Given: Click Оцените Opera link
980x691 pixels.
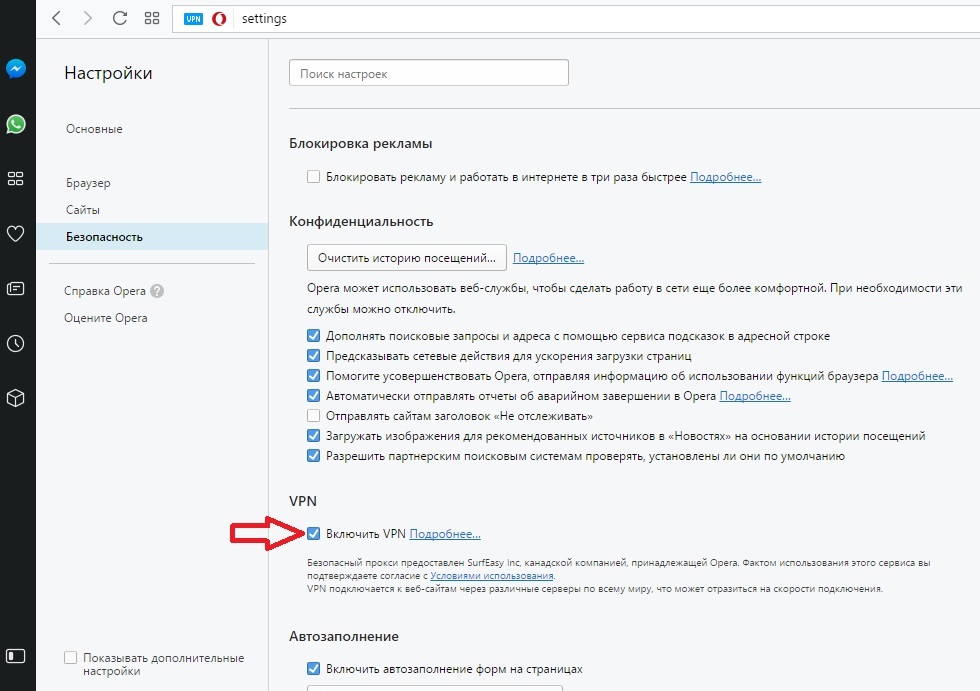Looking at the screenshot, I should click(106, 318).
